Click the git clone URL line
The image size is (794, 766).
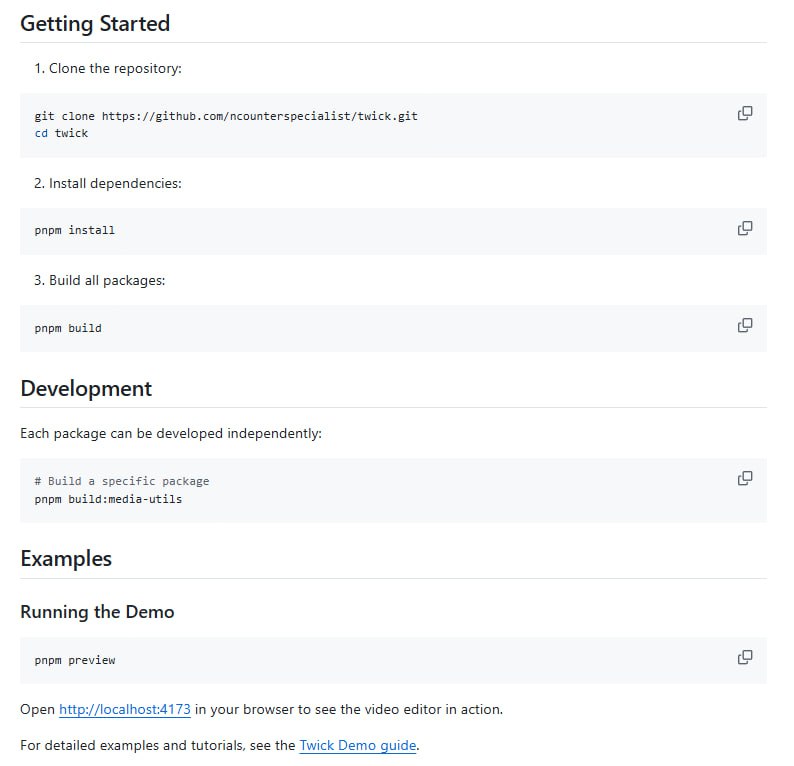[226, 116]
